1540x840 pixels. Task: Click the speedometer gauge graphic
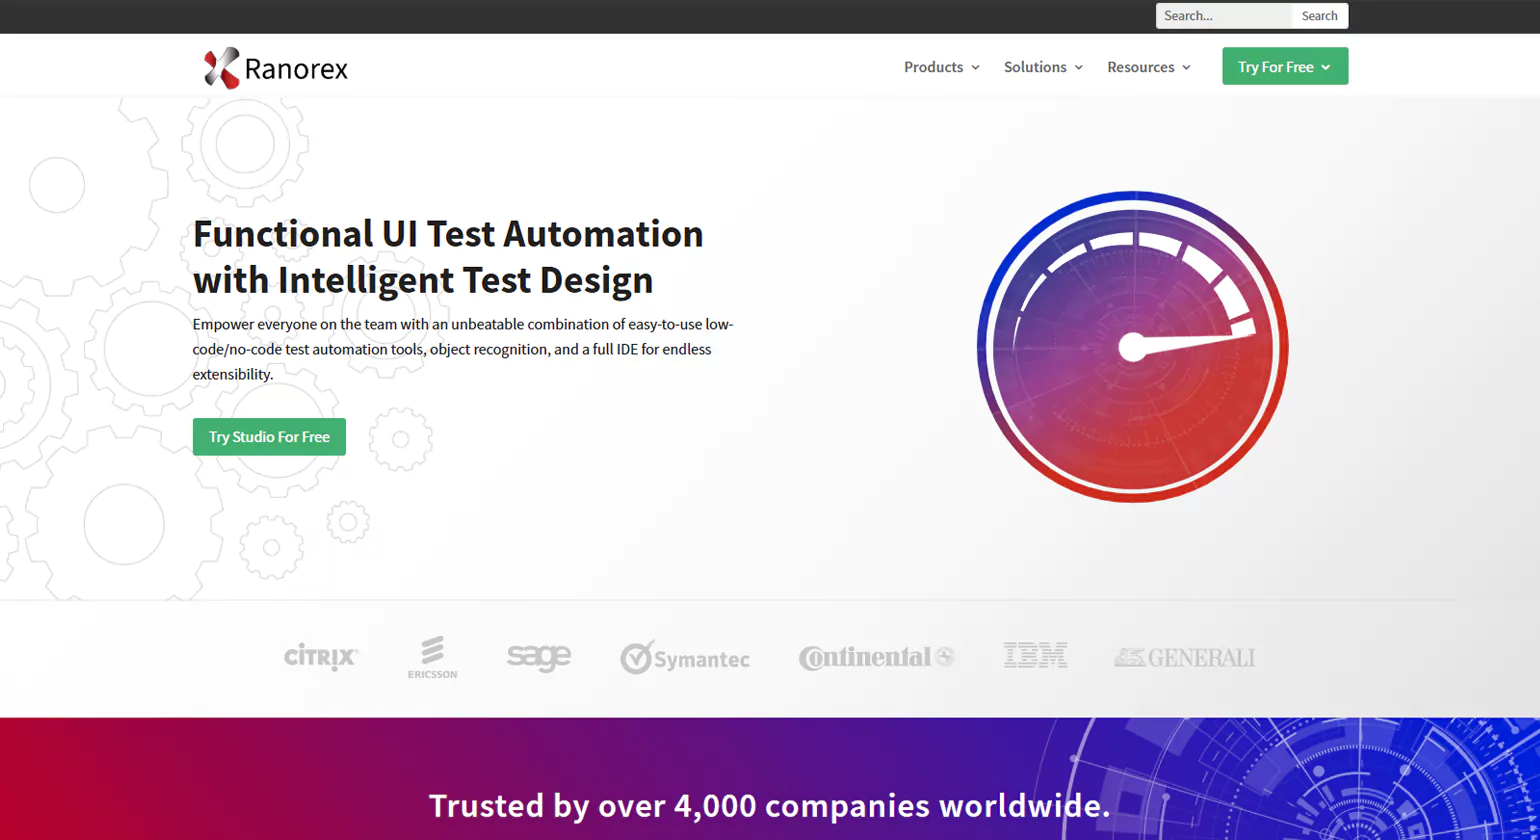(x=1132, y=347)
